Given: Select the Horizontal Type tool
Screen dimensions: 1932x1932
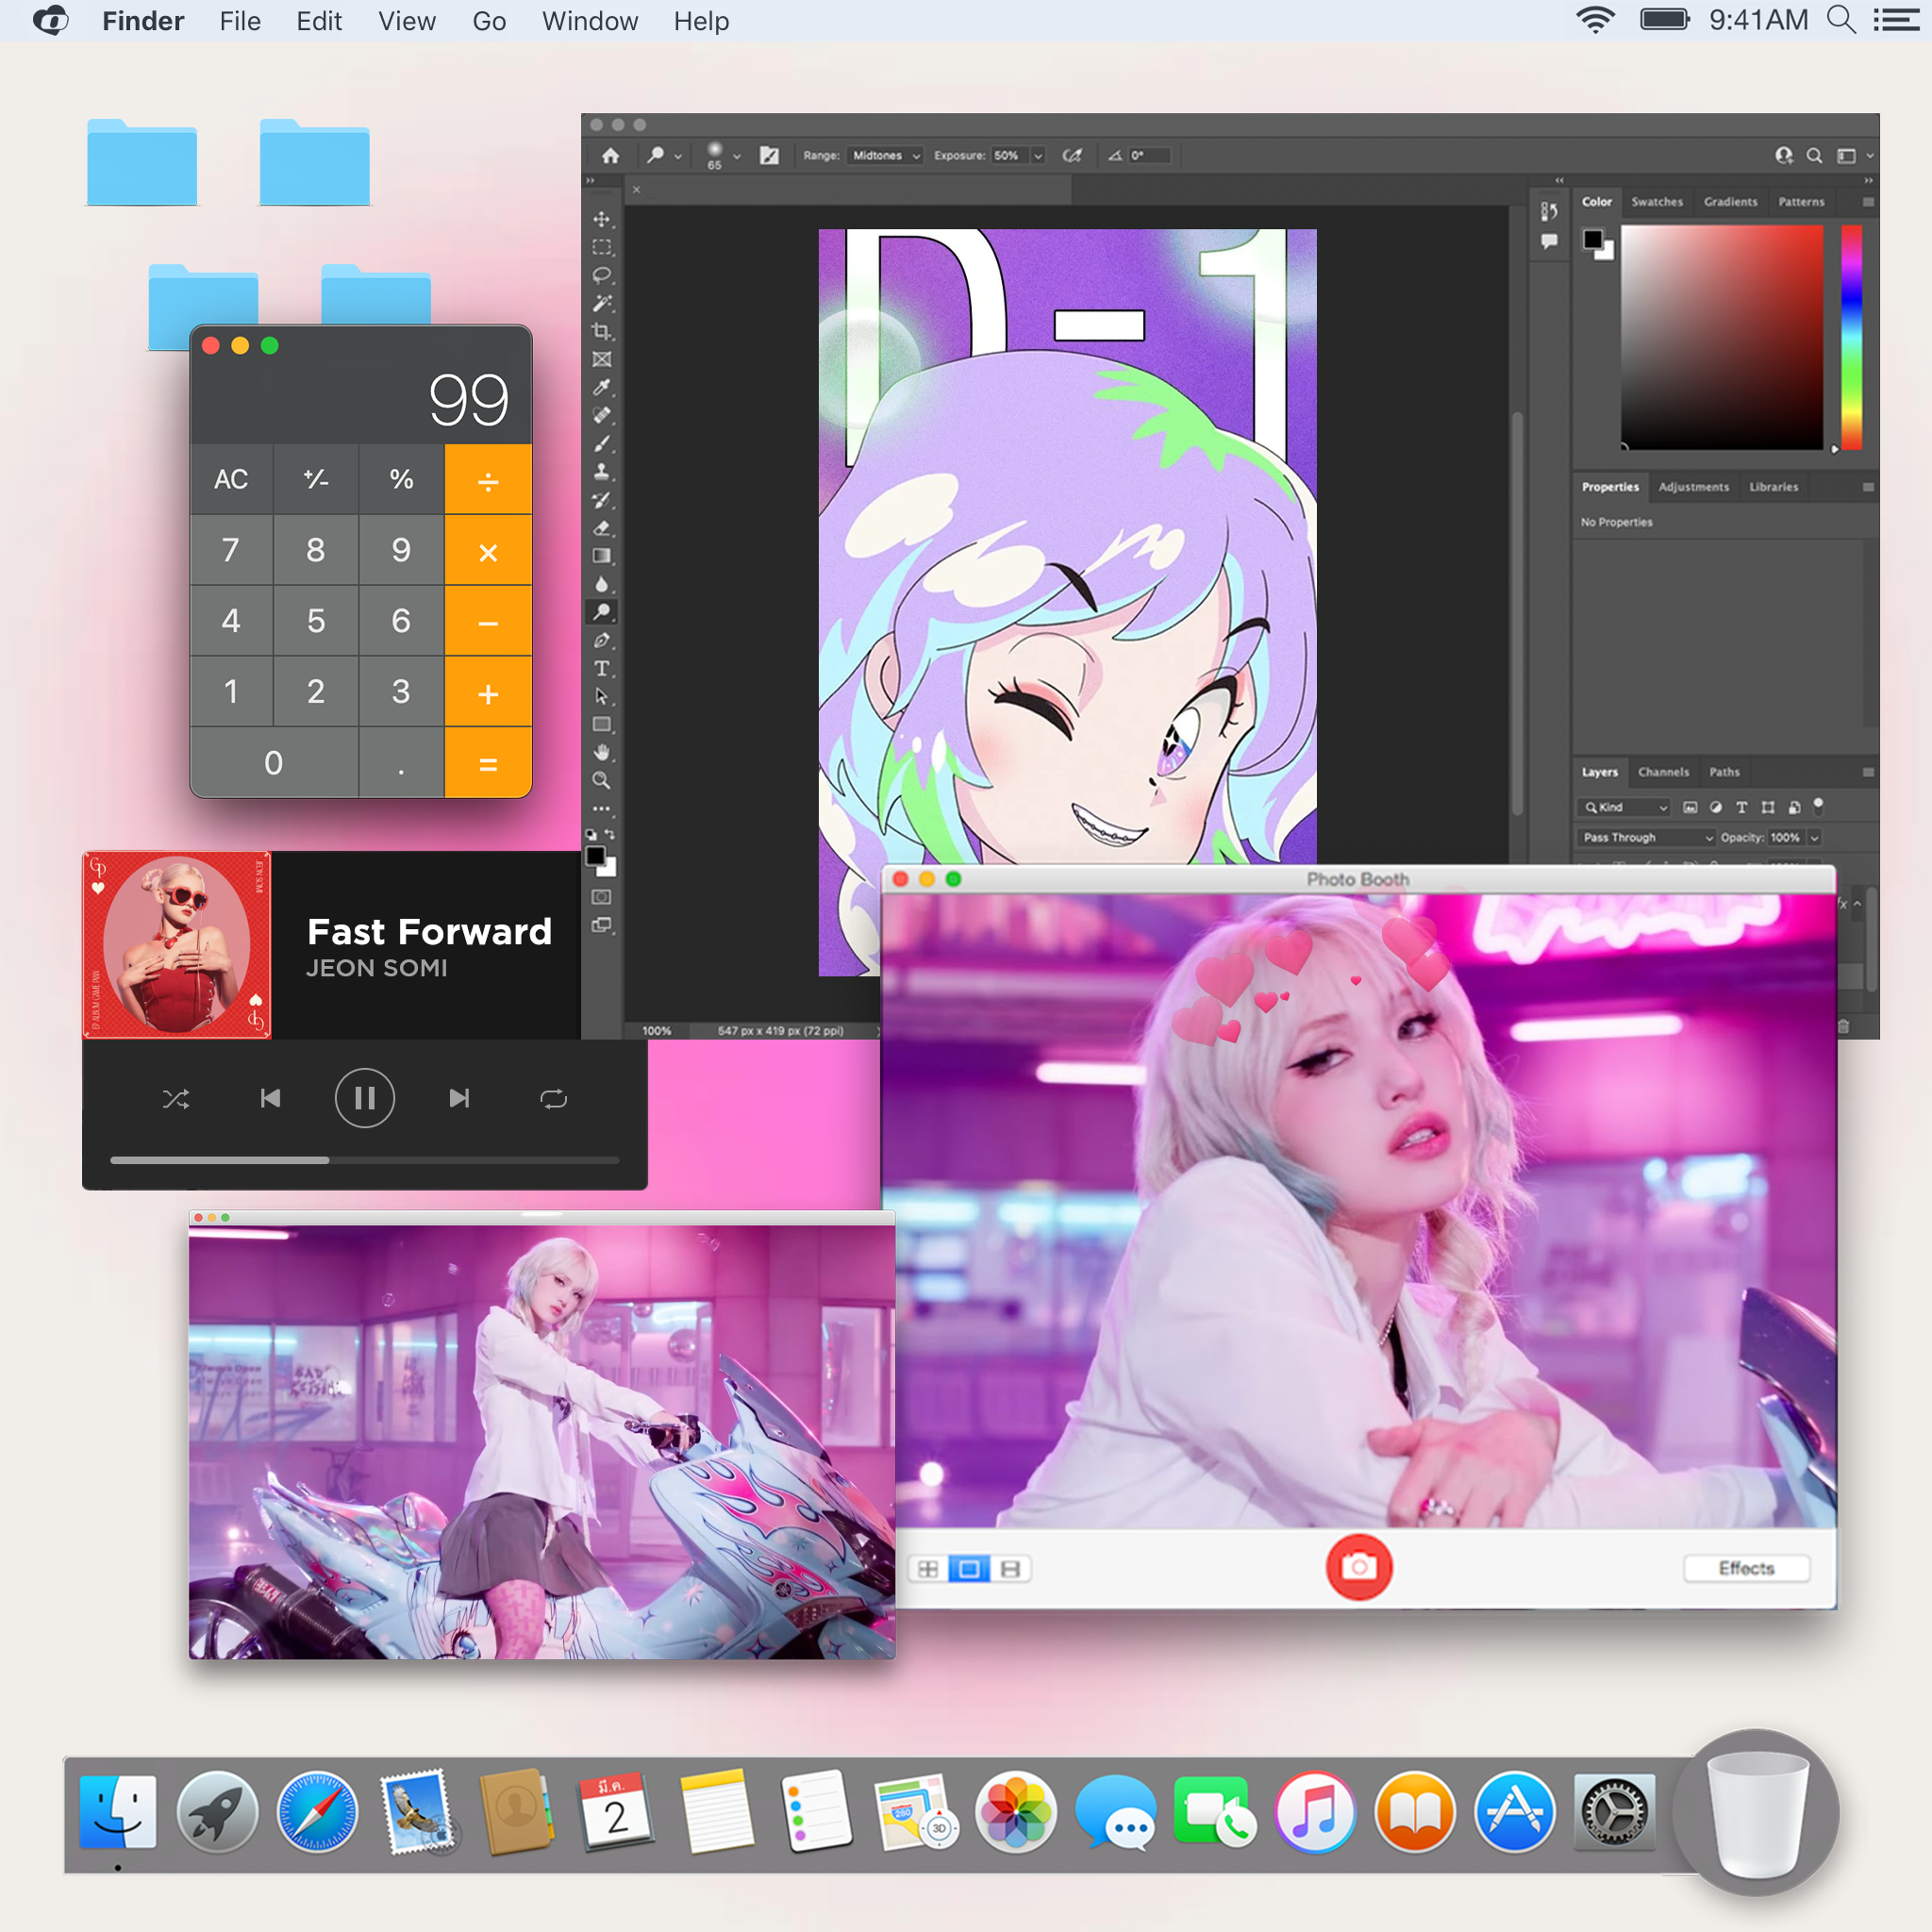Looking at the screenshot, I should 601,668.
